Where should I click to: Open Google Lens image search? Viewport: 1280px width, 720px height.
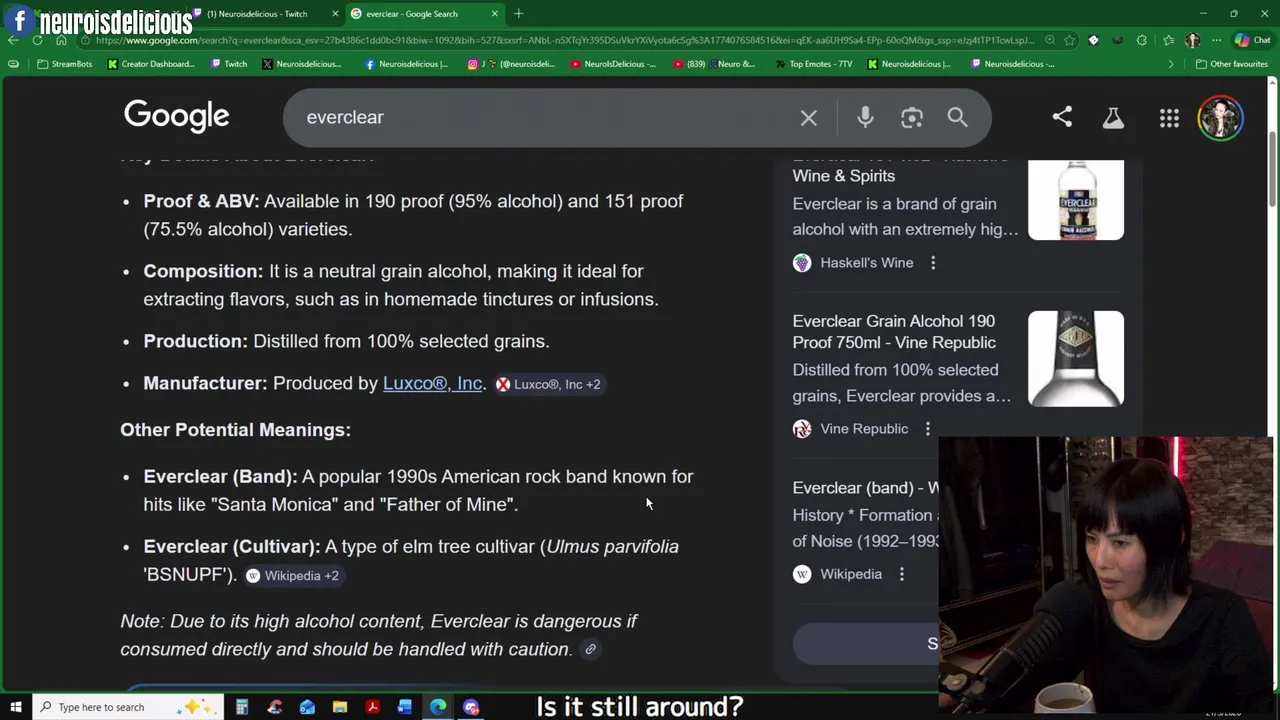[x=911, y=118]
